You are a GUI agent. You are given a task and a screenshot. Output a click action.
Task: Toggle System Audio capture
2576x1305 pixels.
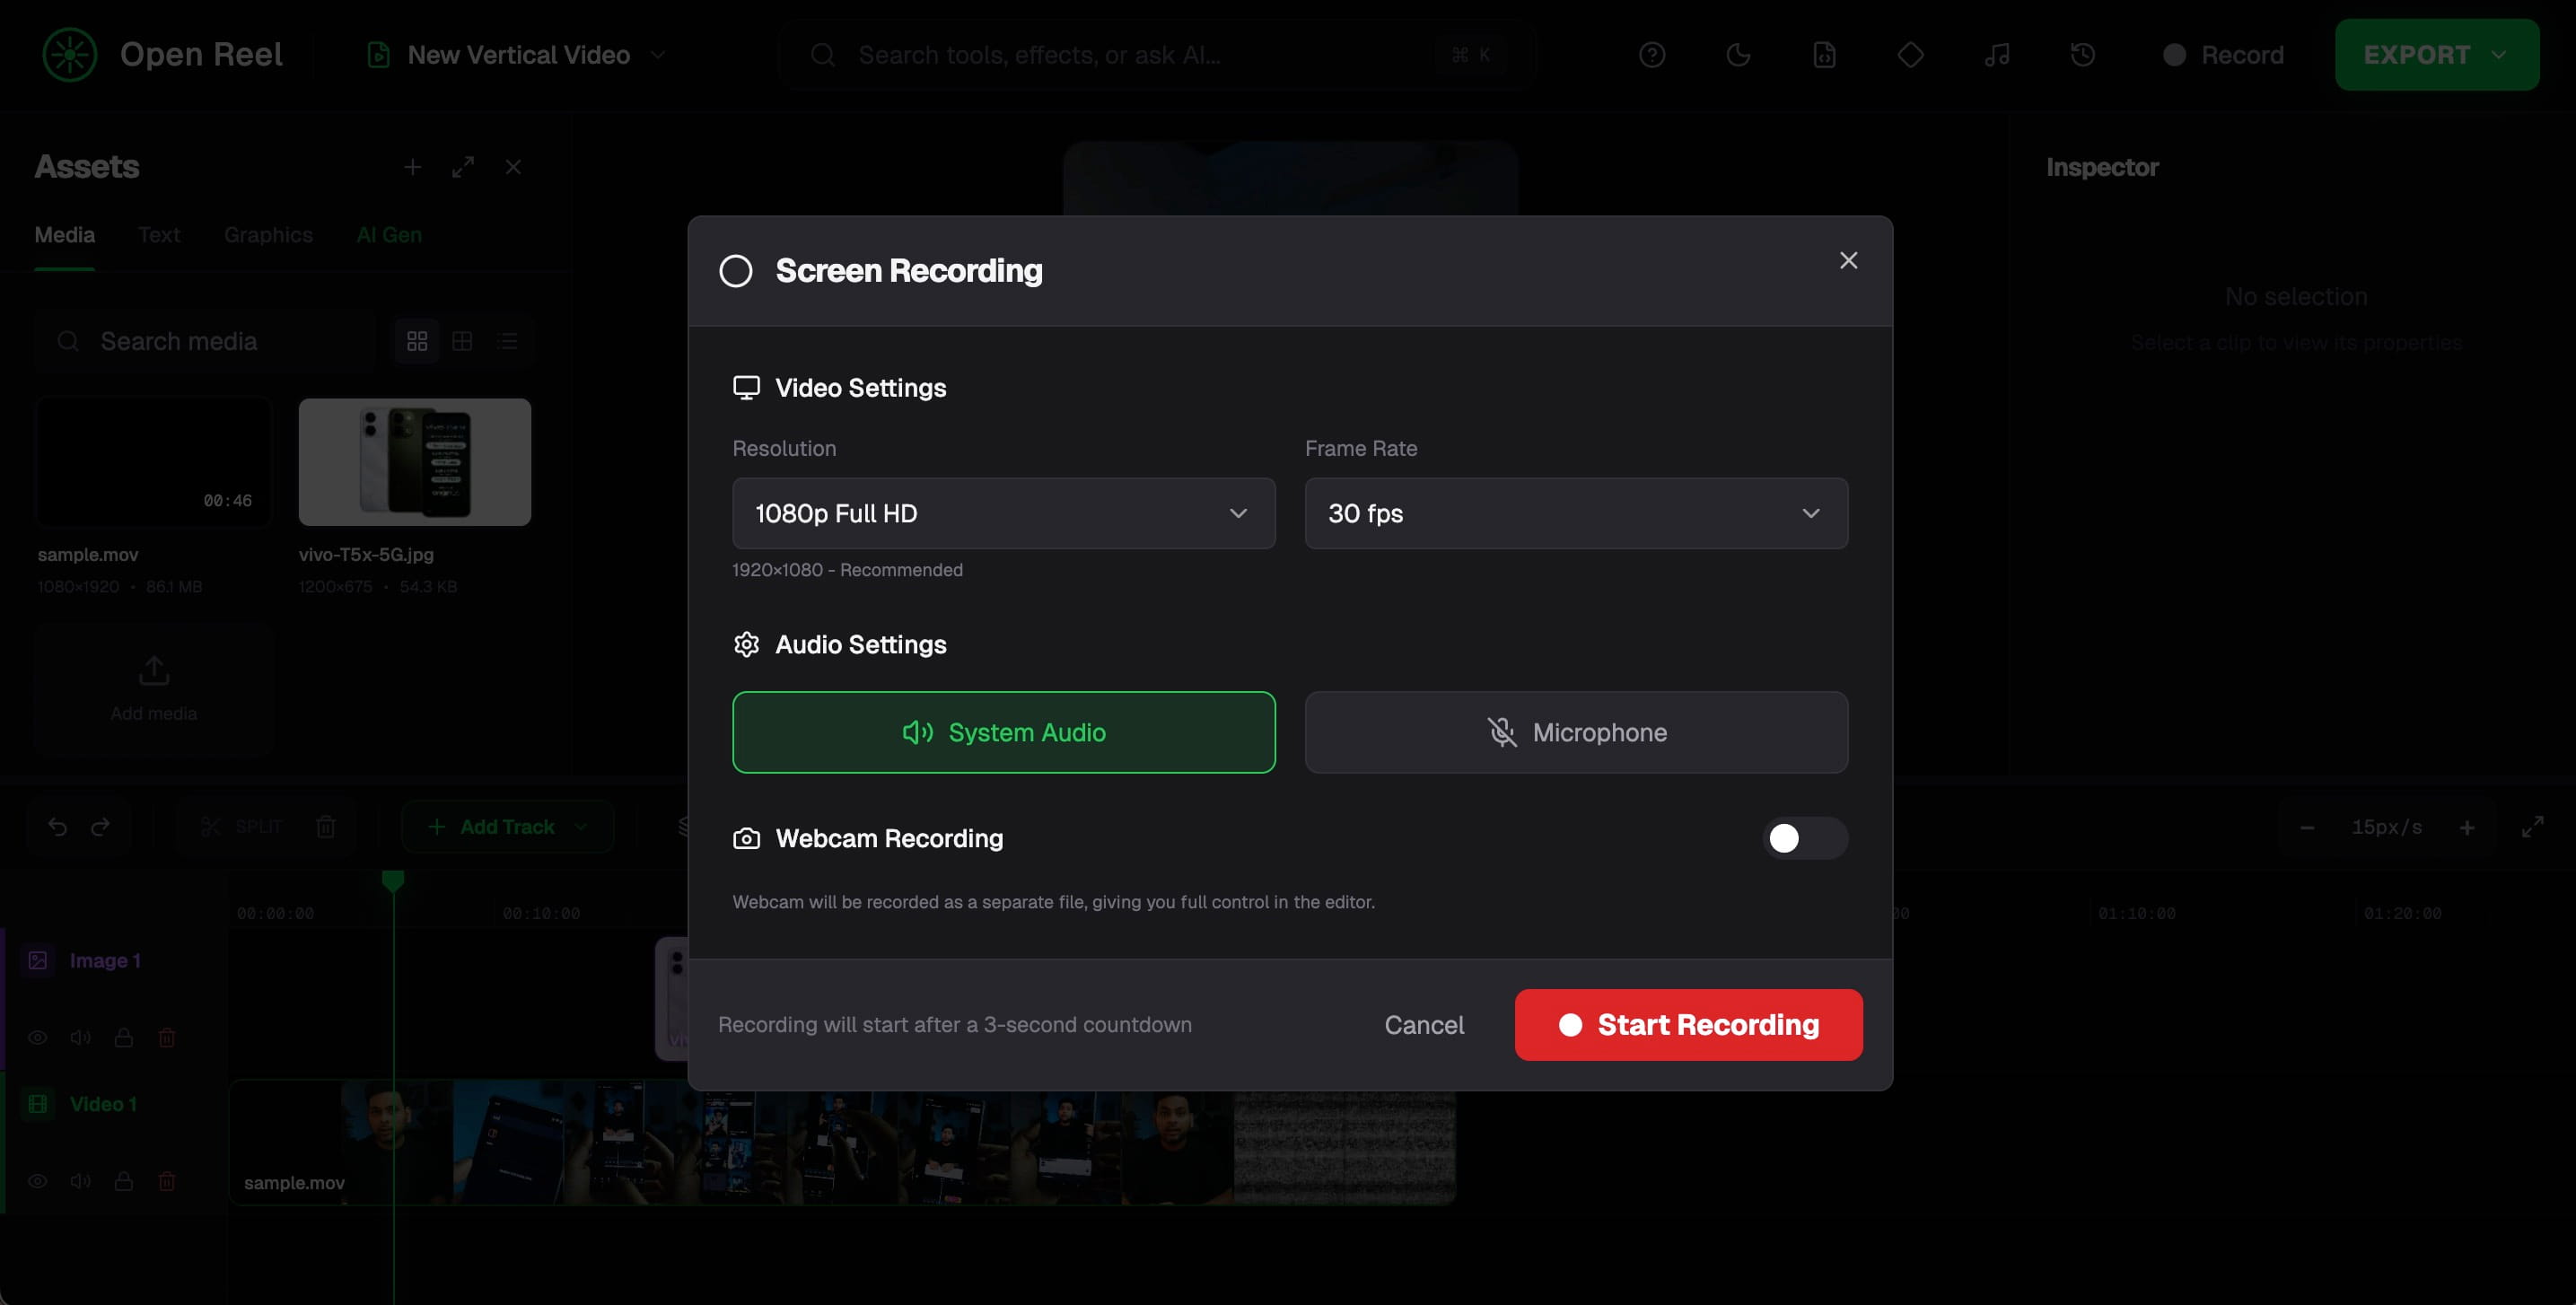point(1003,732)
